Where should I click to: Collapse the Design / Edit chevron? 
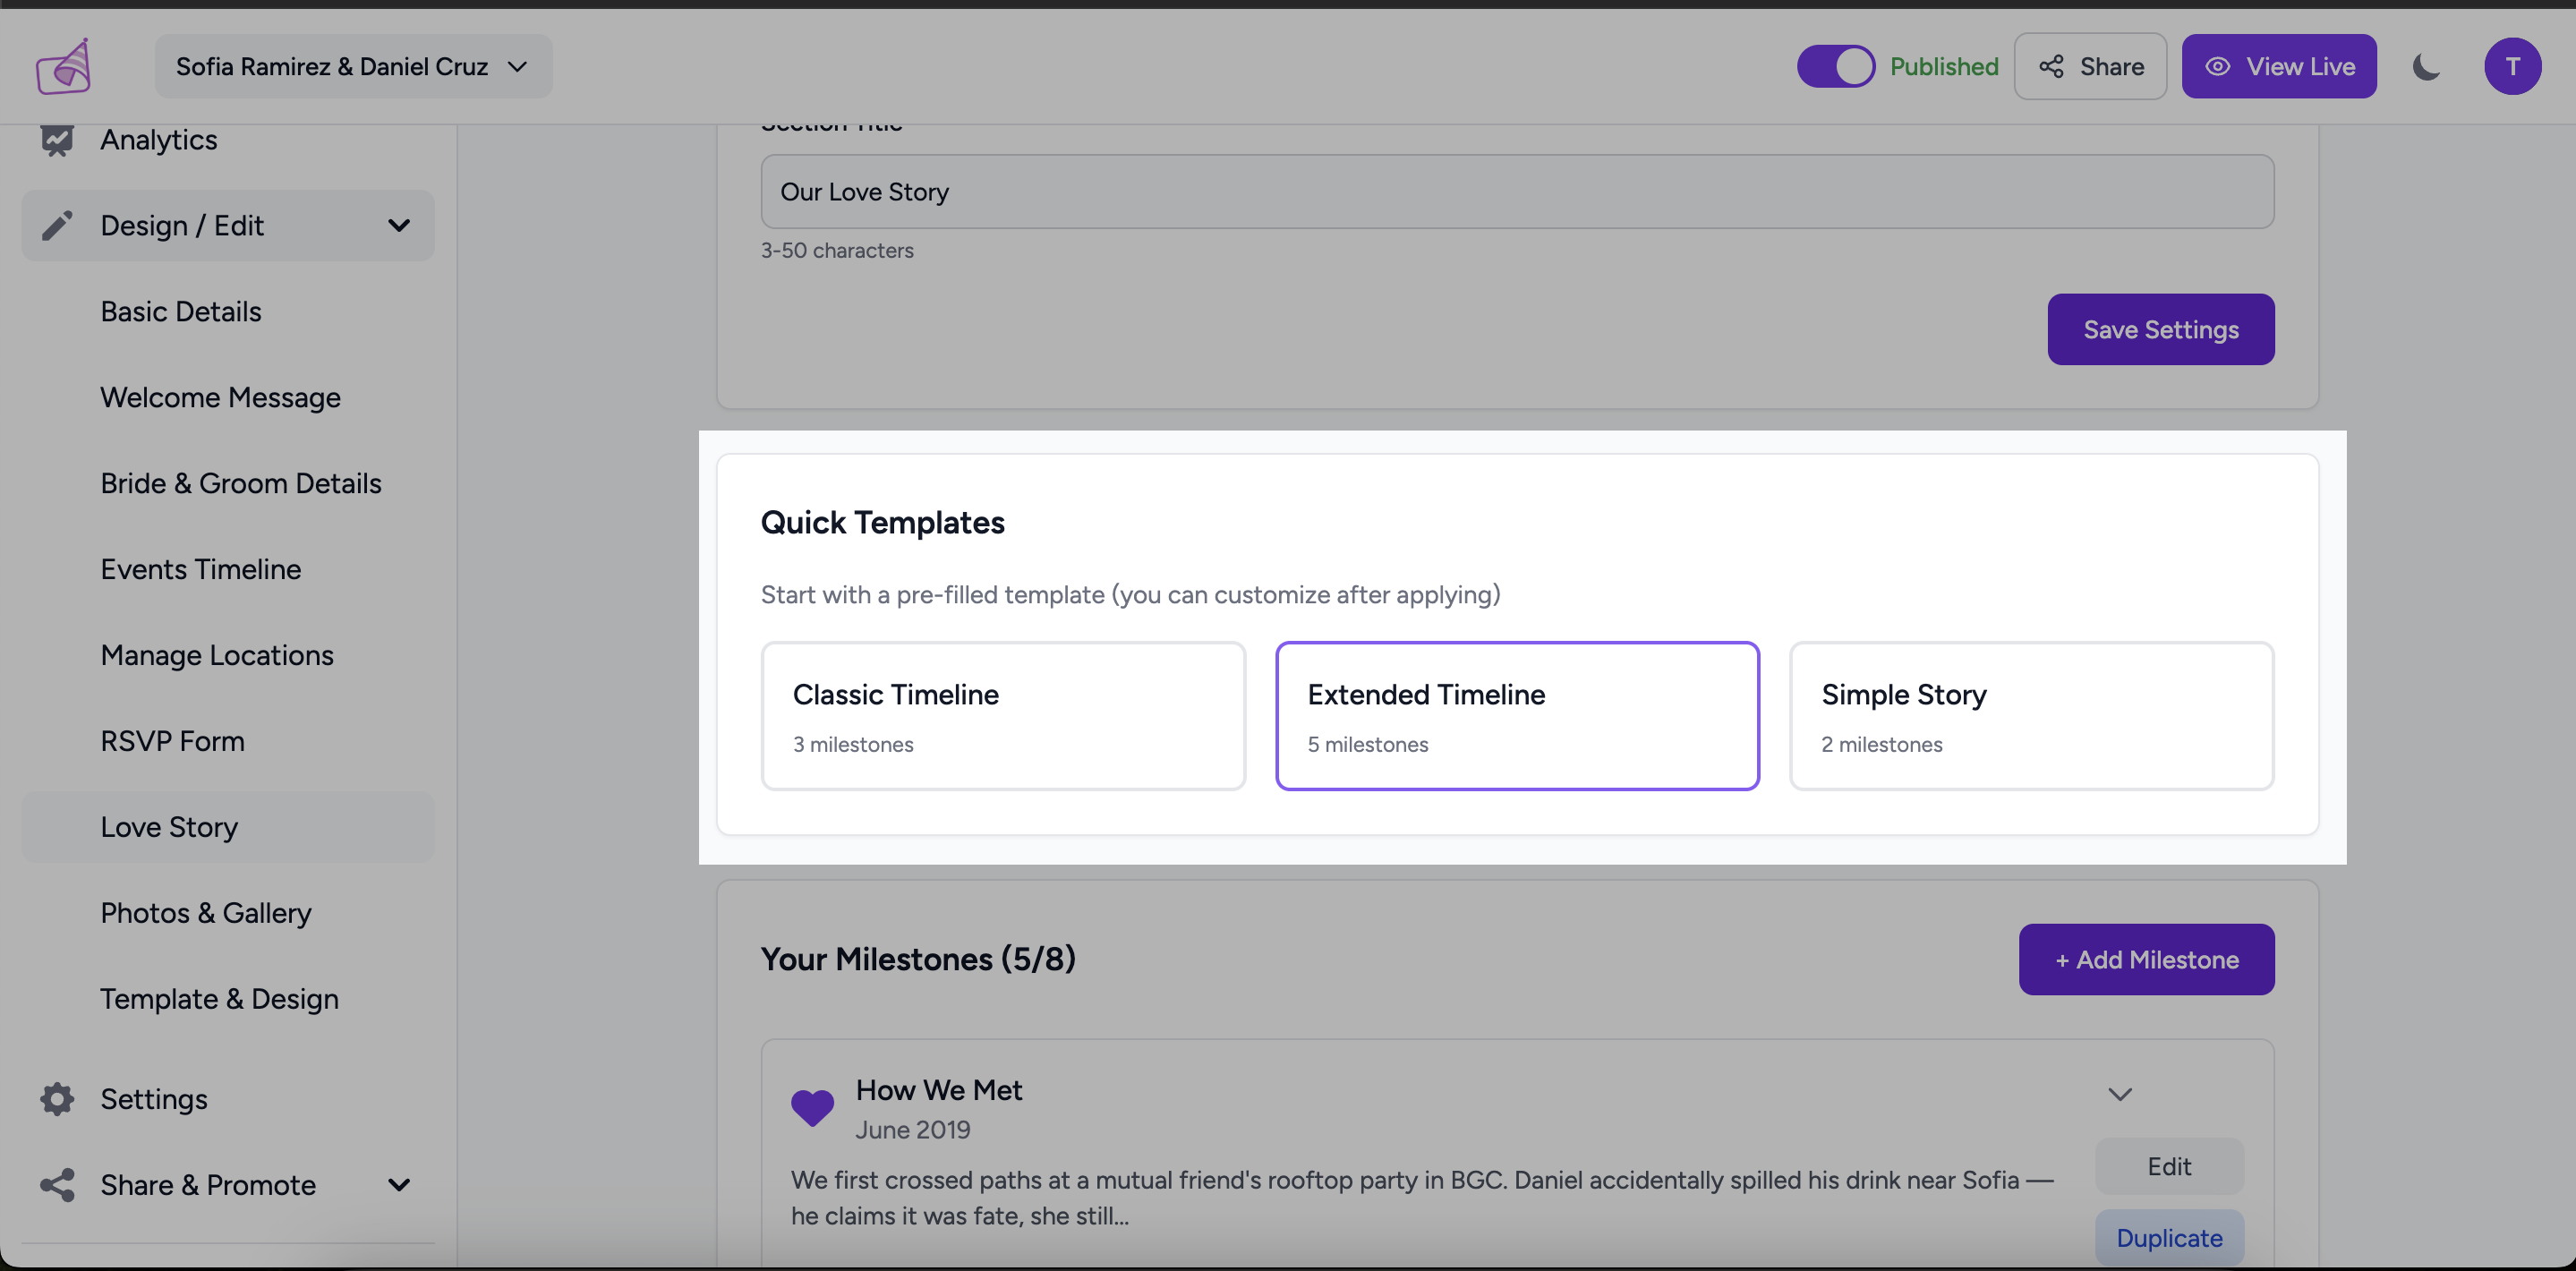[399, 225]
